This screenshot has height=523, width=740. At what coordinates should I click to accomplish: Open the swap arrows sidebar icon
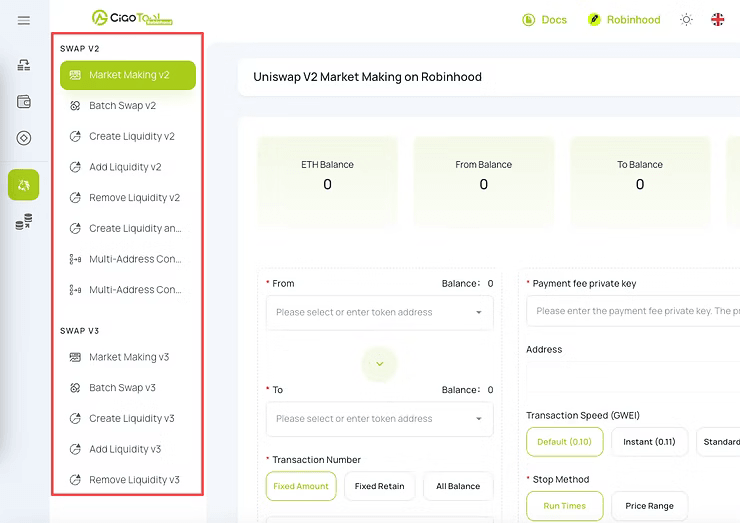pos(24,65)
